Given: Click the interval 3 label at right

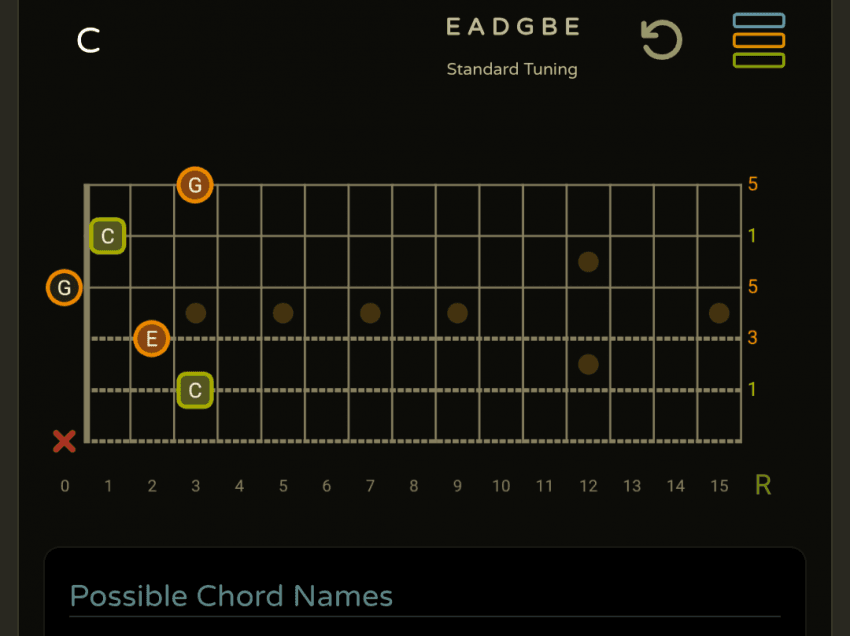Looking at the screenshot, I should coord(753,338).
